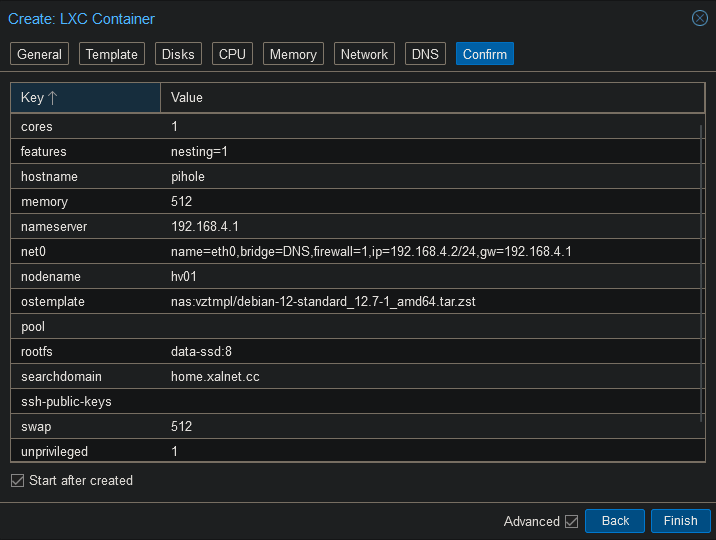Switch to the Network tab
The height and width of the screenshot is (540, 716).
point(364,54)
